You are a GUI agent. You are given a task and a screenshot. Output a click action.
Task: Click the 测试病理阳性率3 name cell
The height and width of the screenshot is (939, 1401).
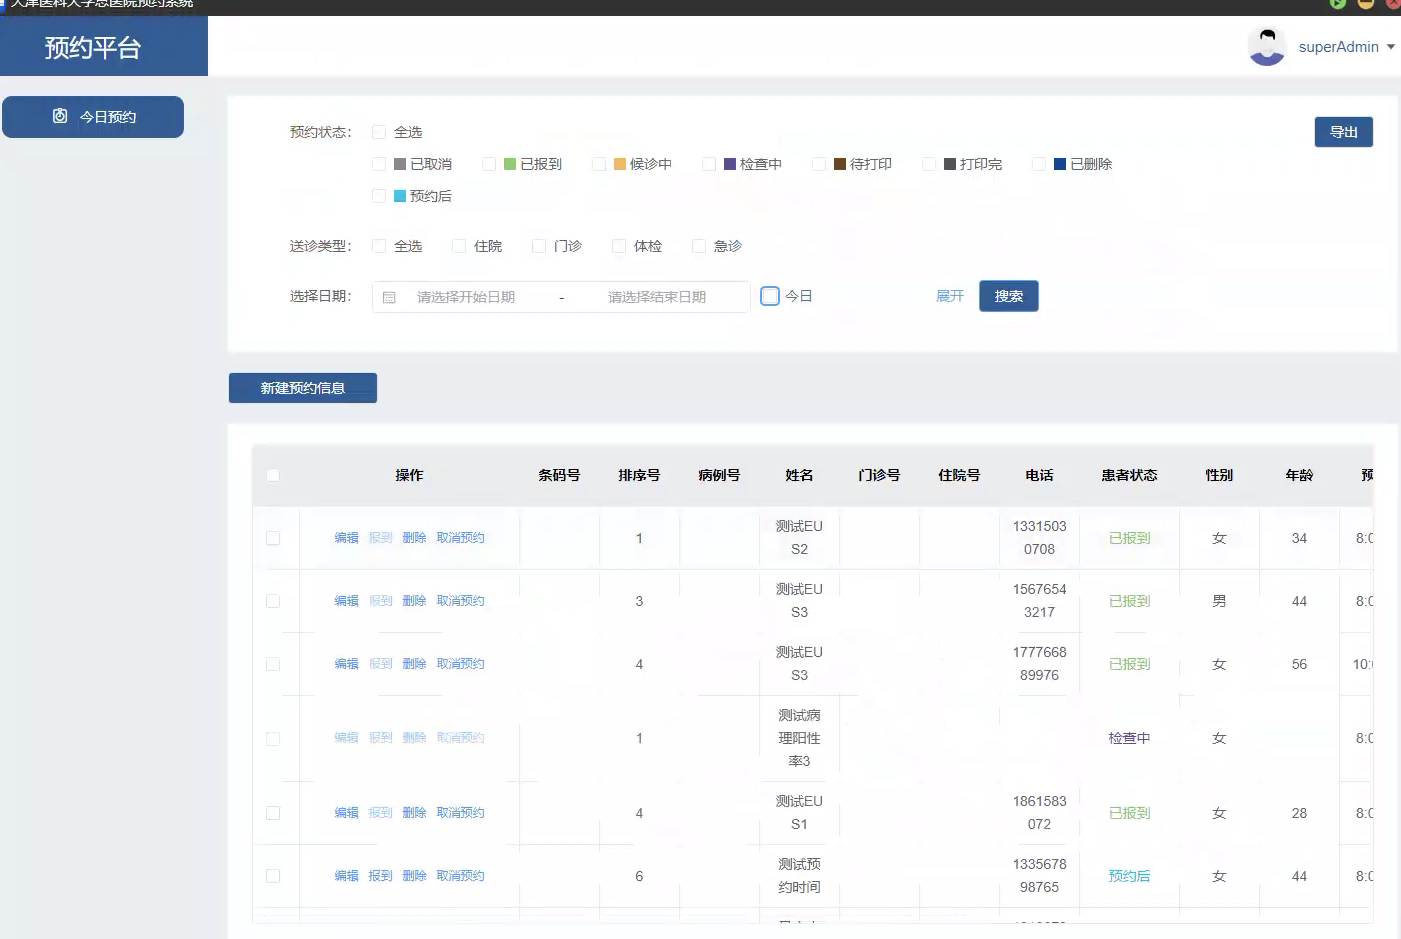pos(799,738)
